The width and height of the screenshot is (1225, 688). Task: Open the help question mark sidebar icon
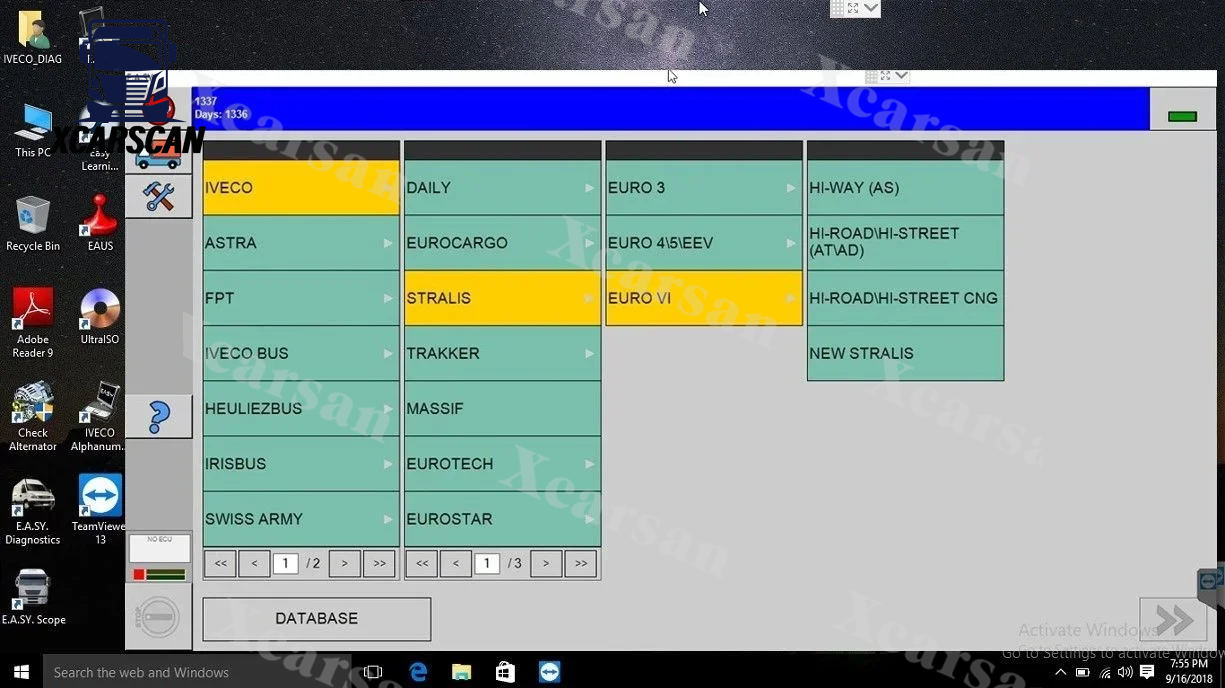(159, 416)
